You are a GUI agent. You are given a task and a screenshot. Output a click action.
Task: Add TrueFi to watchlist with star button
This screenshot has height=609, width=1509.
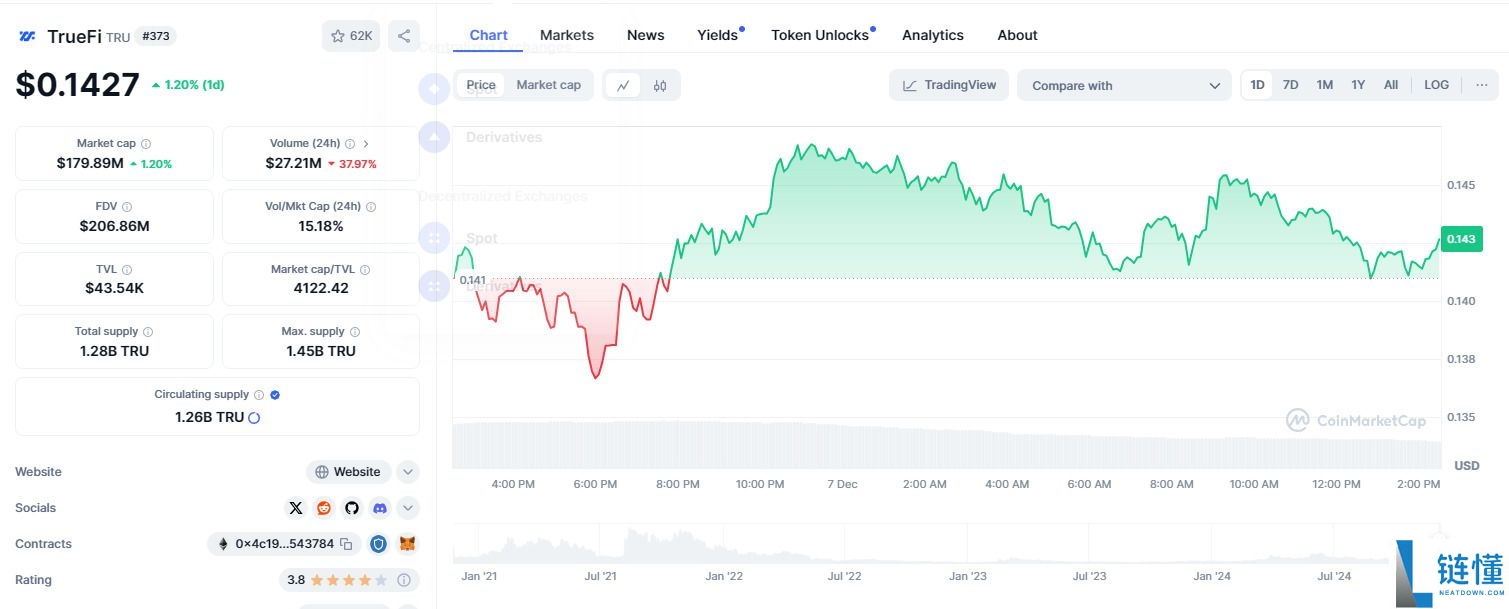coord(350,36)
